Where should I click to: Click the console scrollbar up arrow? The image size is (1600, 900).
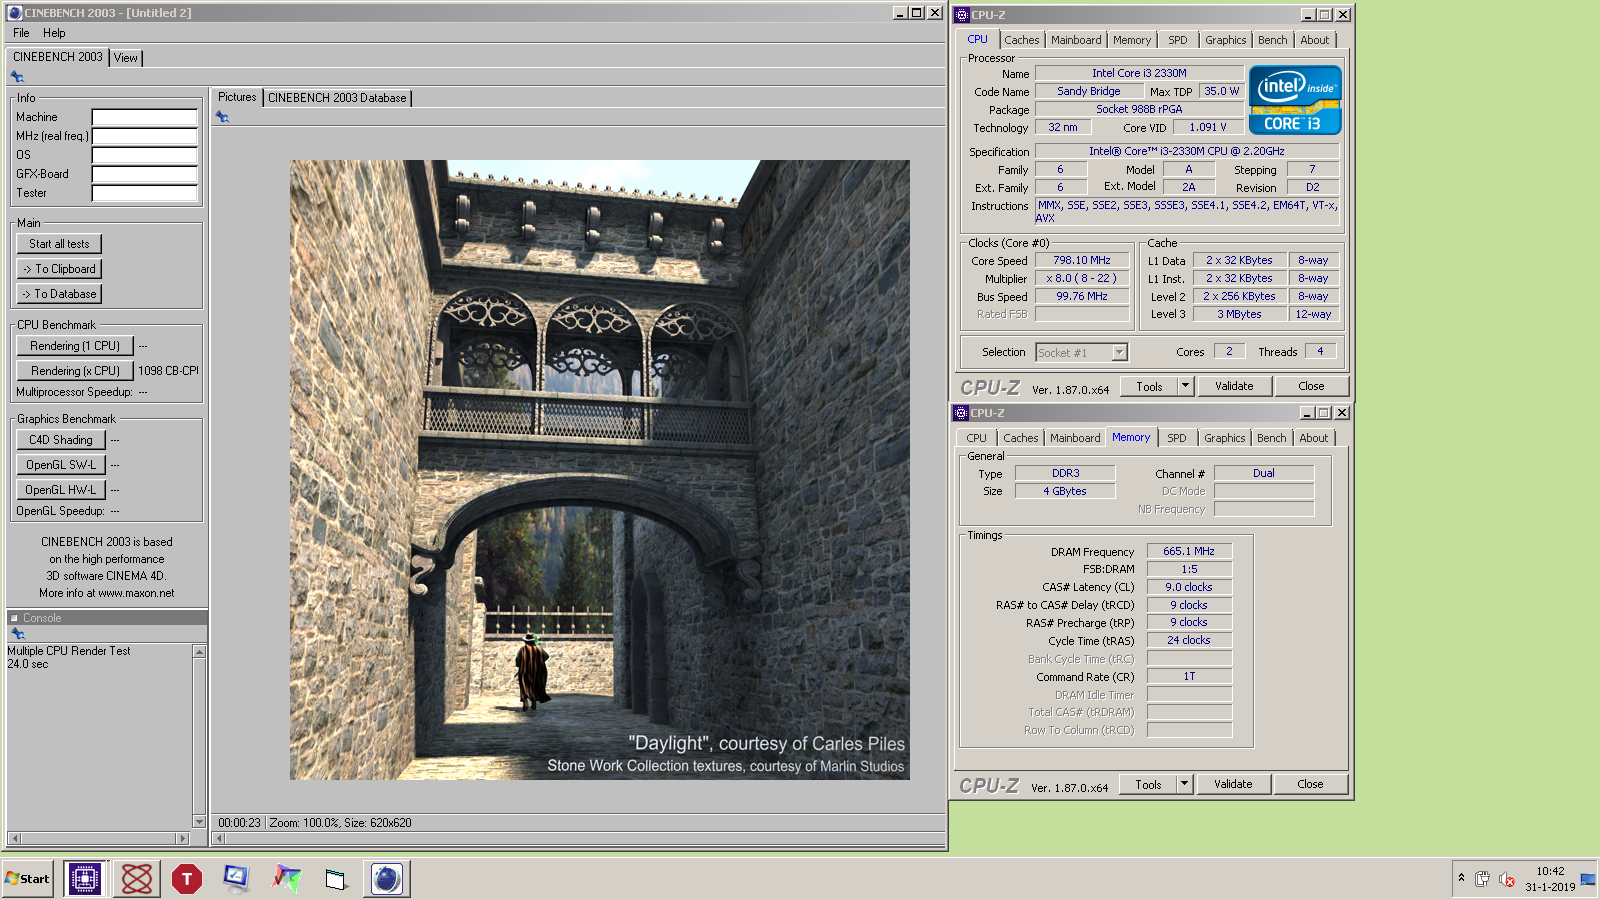tap(199, 652)
